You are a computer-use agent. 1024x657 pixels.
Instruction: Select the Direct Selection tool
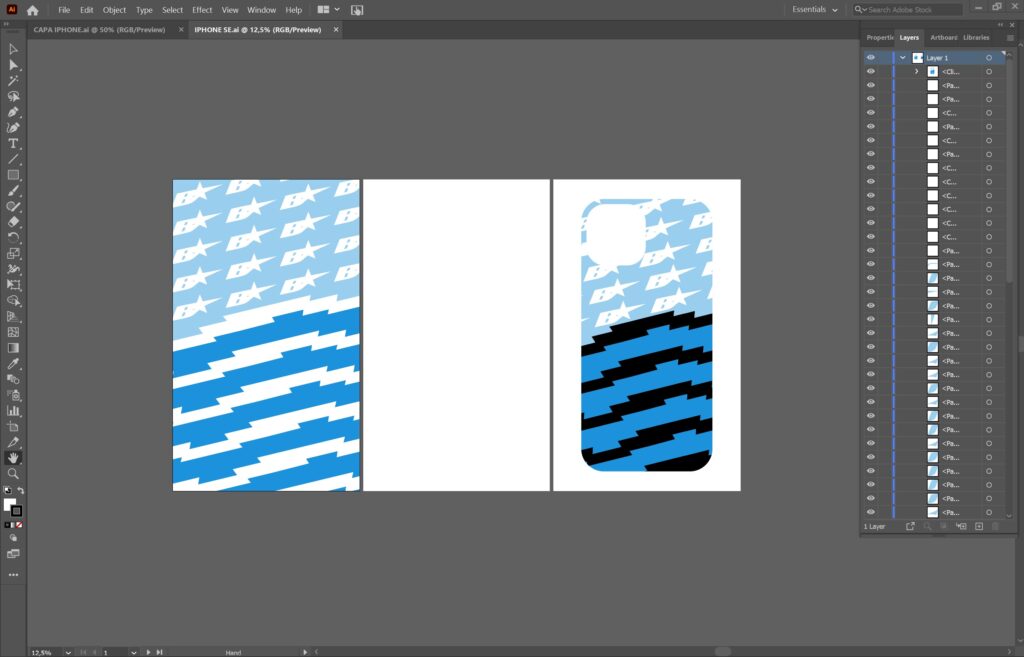(x=13, y=64)
